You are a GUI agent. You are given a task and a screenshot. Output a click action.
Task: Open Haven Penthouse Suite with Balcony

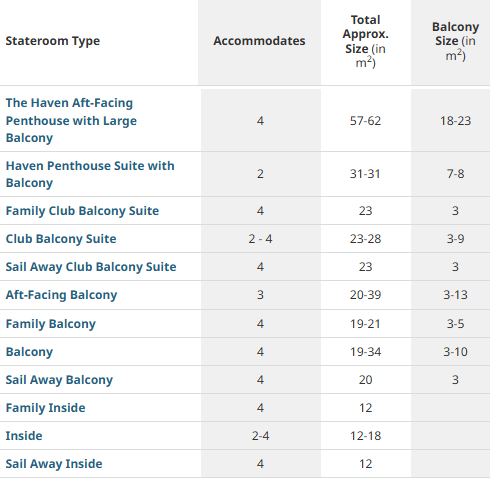(90, 174)
